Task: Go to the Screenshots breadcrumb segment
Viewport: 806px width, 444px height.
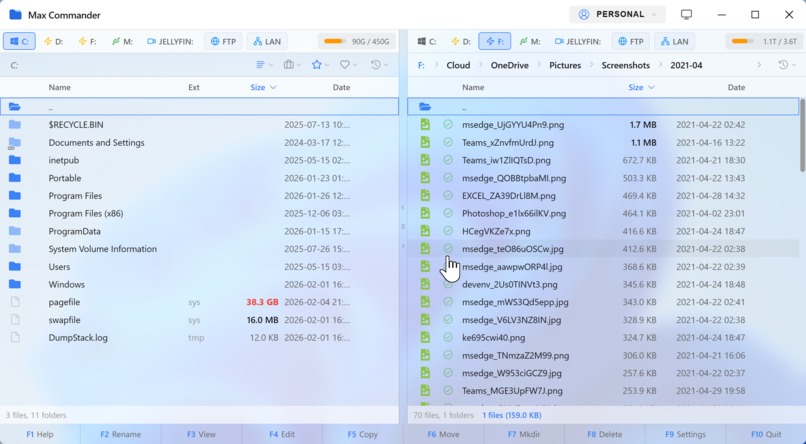Action: click(x=626, y=65)
